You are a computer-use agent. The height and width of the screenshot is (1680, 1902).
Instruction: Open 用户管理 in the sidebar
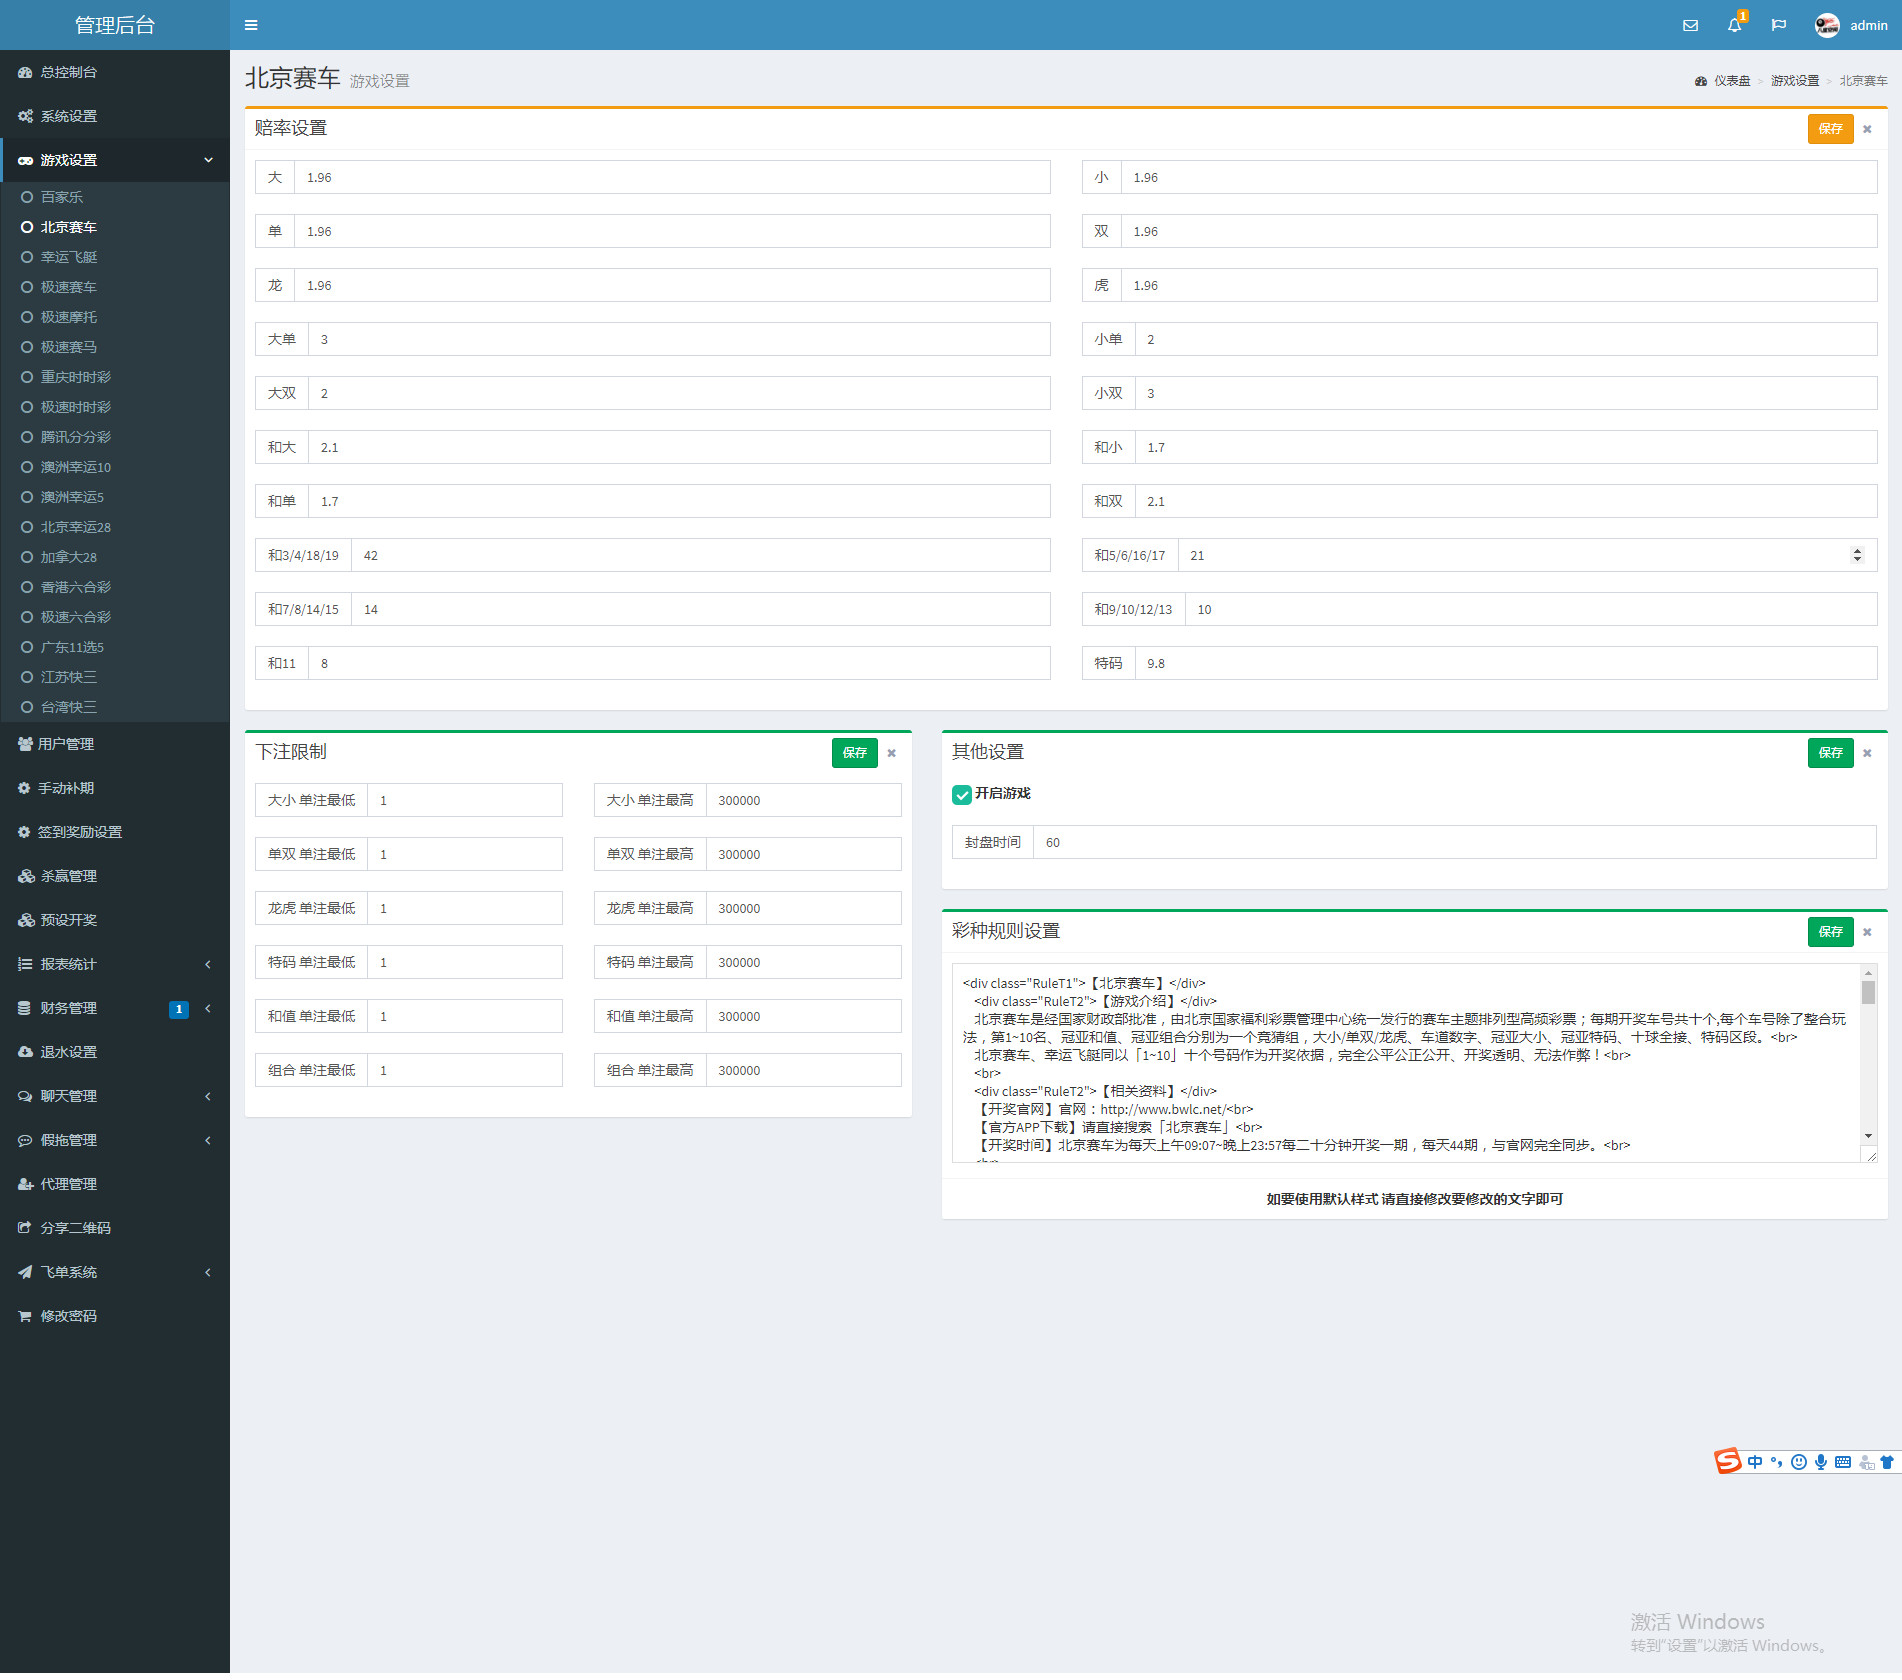click(x=66, y=744)
